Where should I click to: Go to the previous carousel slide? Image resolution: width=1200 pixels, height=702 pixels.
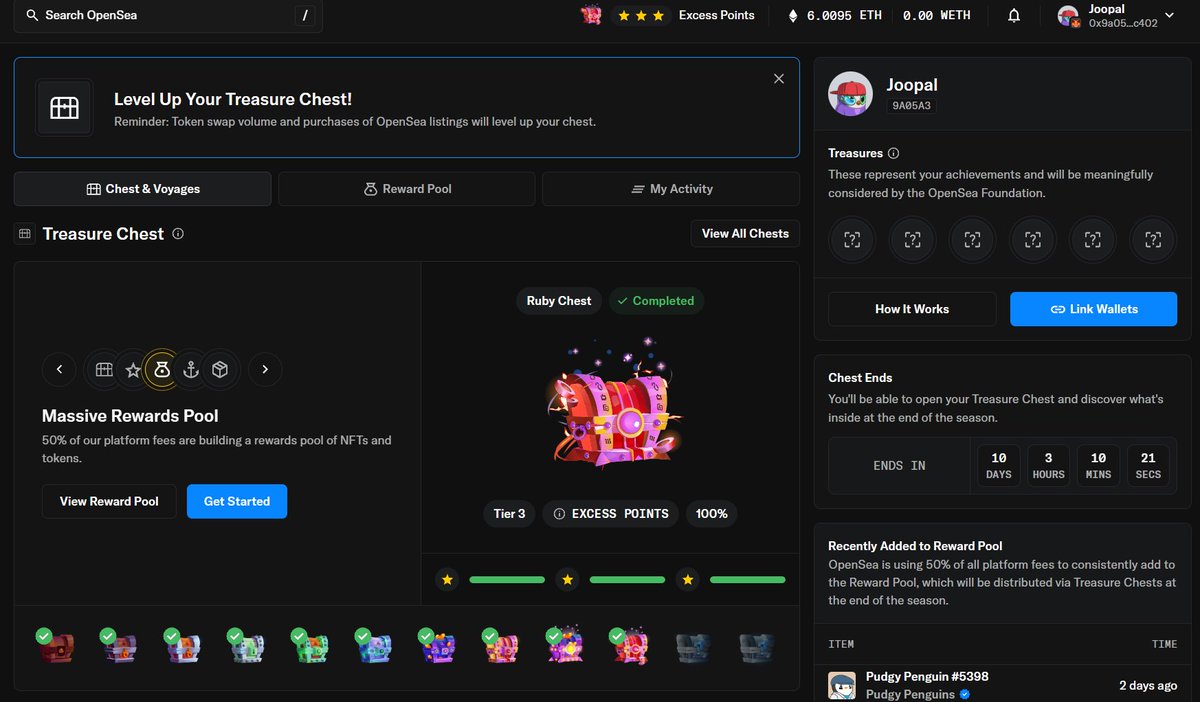tap(59, 369)
